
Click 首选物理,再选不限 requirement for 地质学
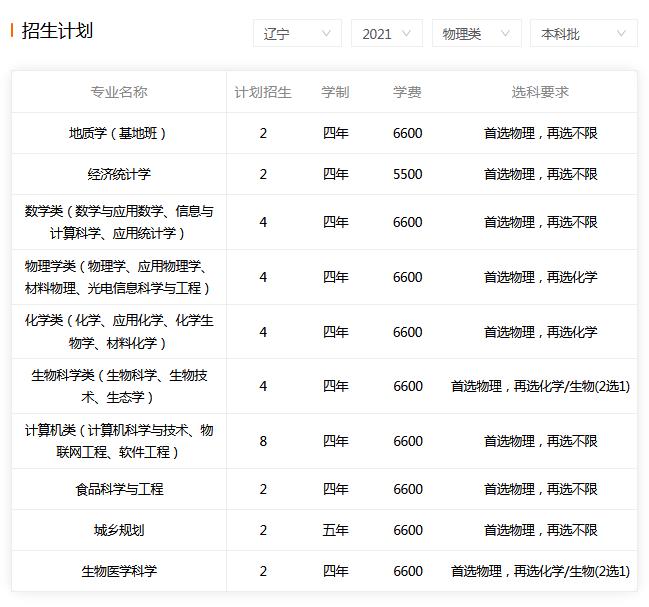(x=541, y=133)
